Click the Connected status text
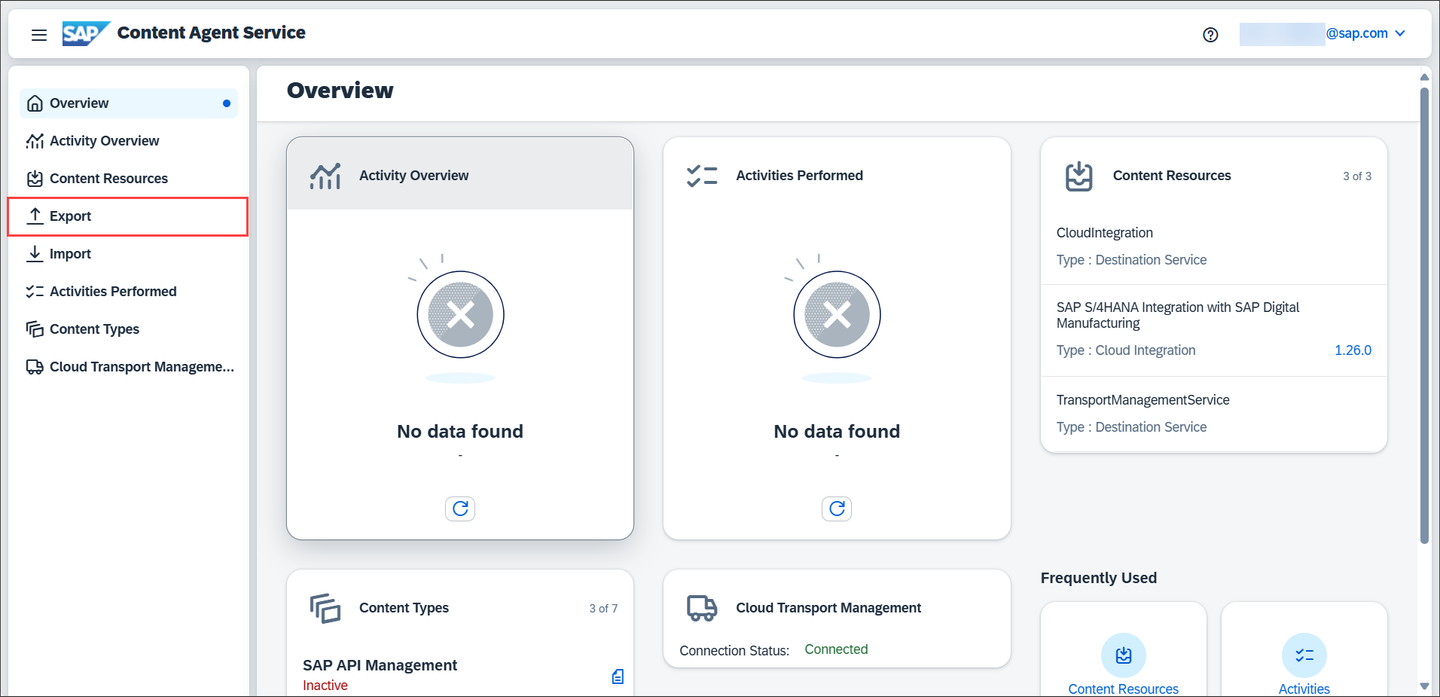1440x697 pixels. [836, 649]
